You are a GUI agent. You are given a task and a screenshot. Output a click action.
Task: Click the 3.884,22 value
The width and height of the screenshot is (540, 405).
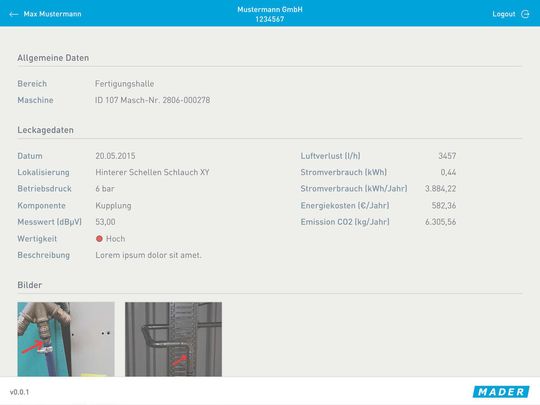tap(440, 189)
